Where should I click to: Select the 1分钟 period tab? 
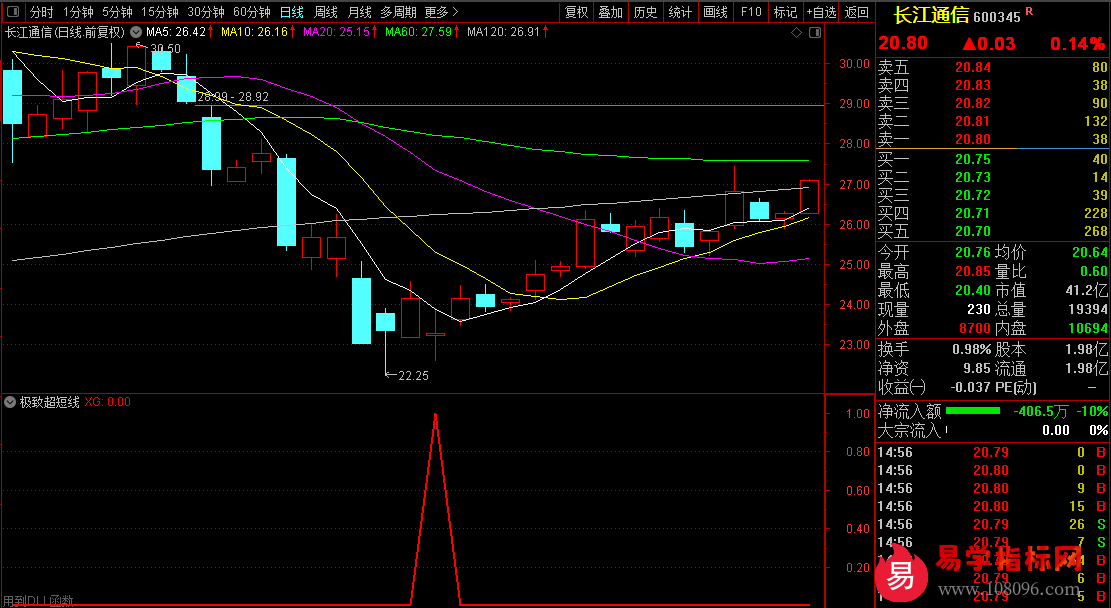[x=78, y=12]
